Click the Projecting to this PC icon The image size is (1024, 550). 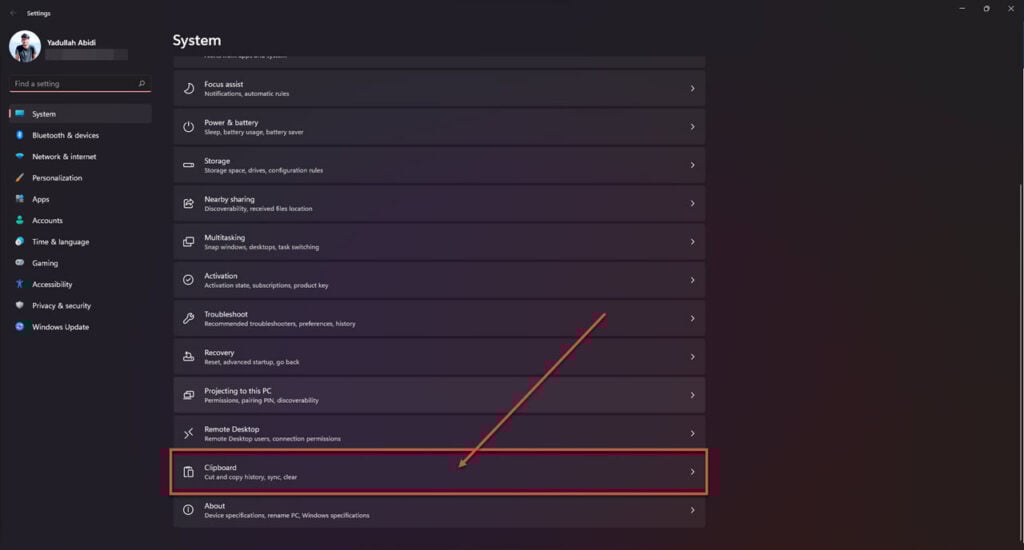coord(189,395)
